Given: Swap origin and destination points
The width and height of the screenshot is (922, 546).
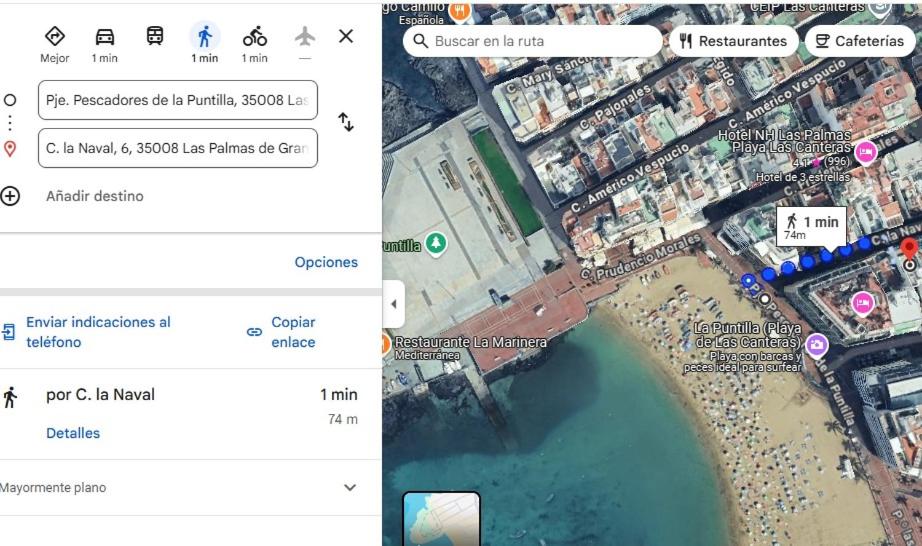Looking at the screenshot, I should click(346, 122).
